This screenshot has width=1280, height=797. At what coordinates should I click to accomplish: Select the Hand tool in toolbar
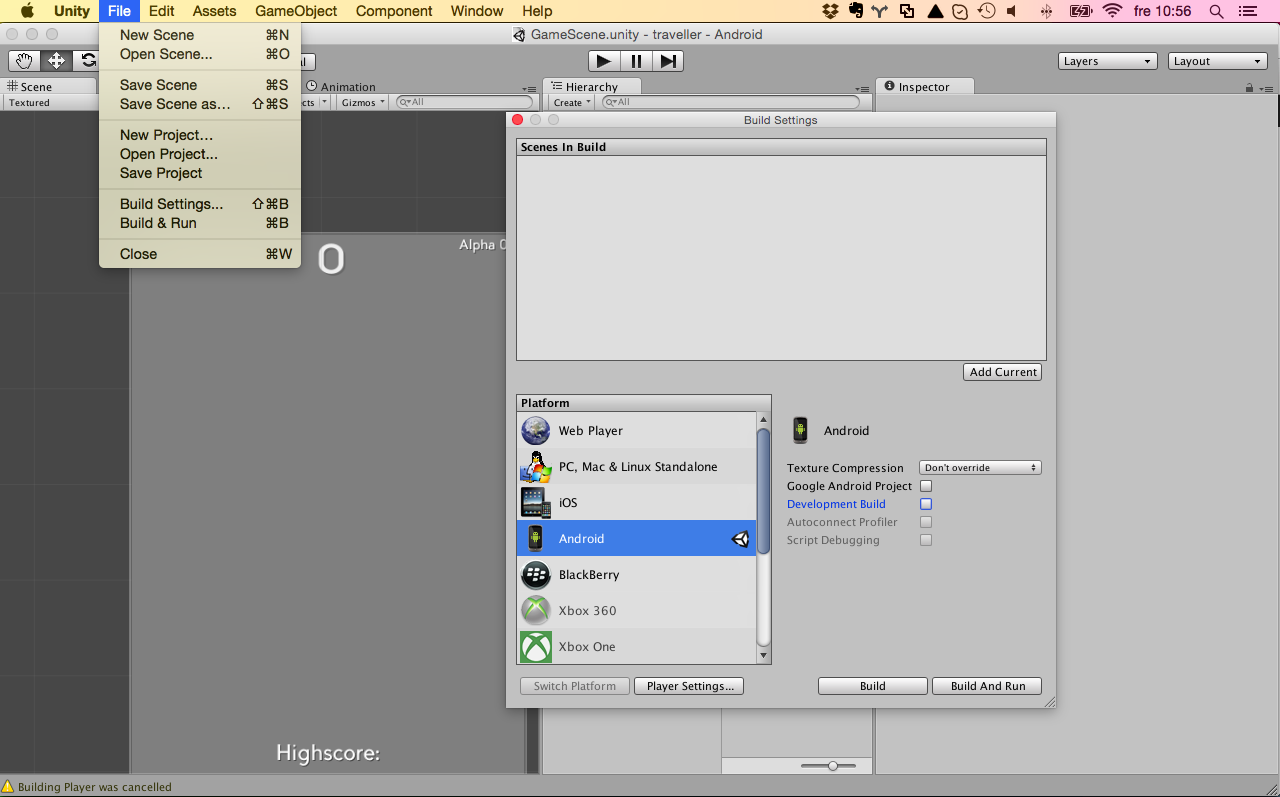pyautogui.click(x=24, y=61)
